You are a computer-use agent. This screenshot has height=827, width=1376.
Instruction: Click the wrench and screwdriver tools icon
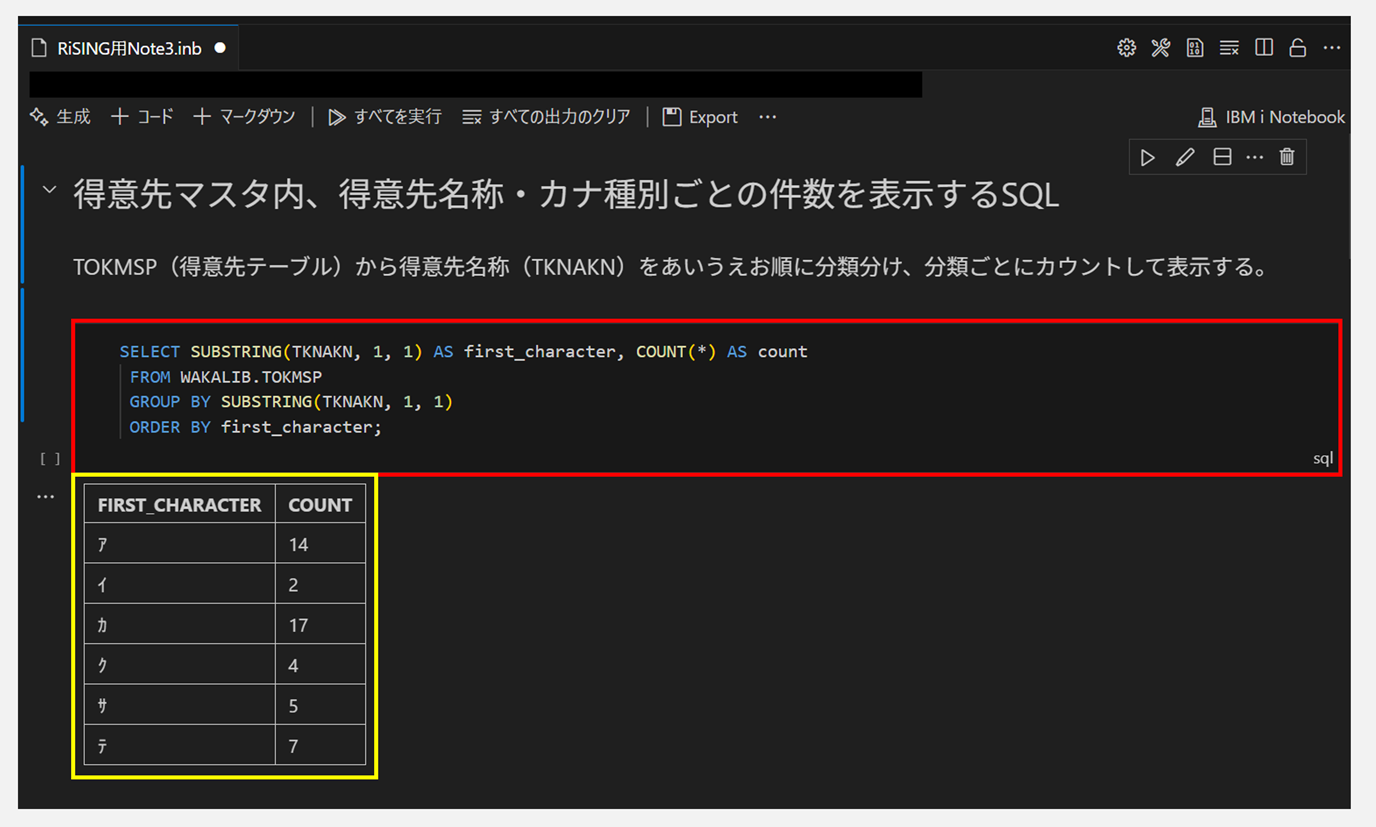(x=1160, y=48)
